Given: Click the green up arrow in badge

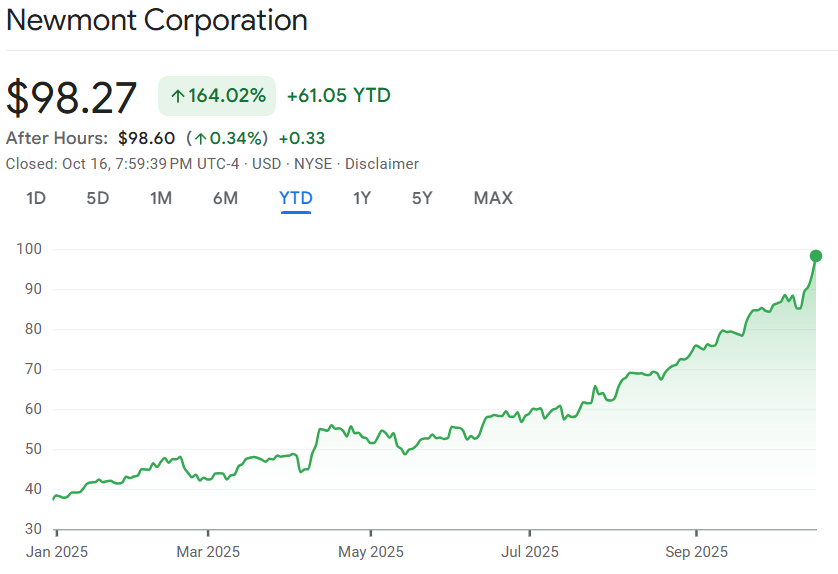Looking at the screenshot, I should coord(178,96).
